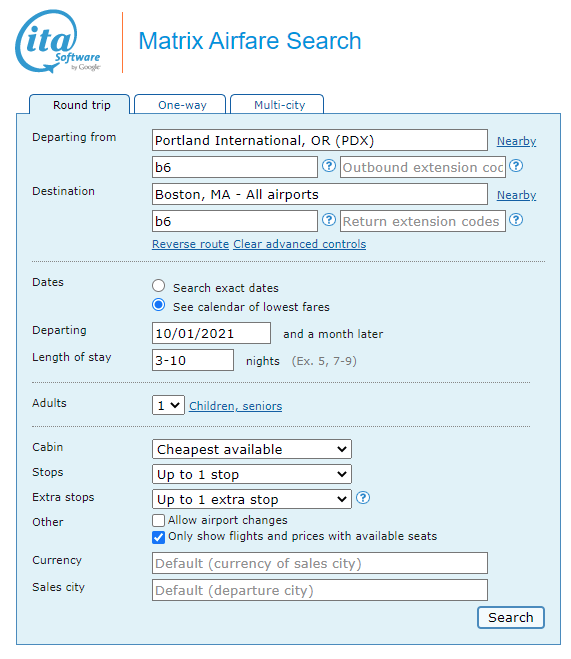Uncheck Only show flights with available seats
This screenshot has width=571, height=659.
point(158,537)
